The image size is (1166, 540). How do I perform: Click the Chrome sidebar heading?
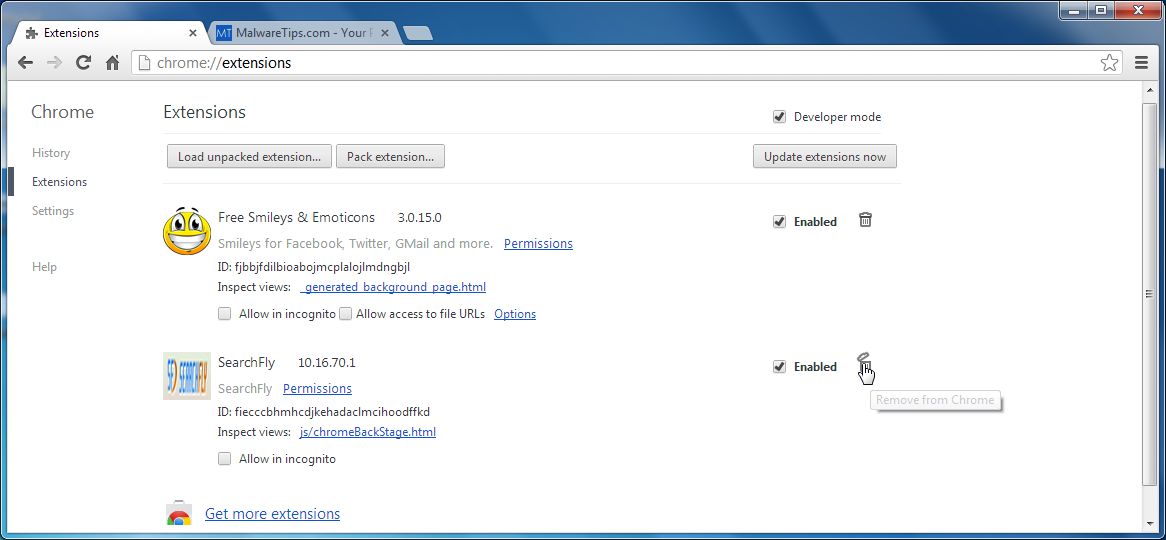62,112
